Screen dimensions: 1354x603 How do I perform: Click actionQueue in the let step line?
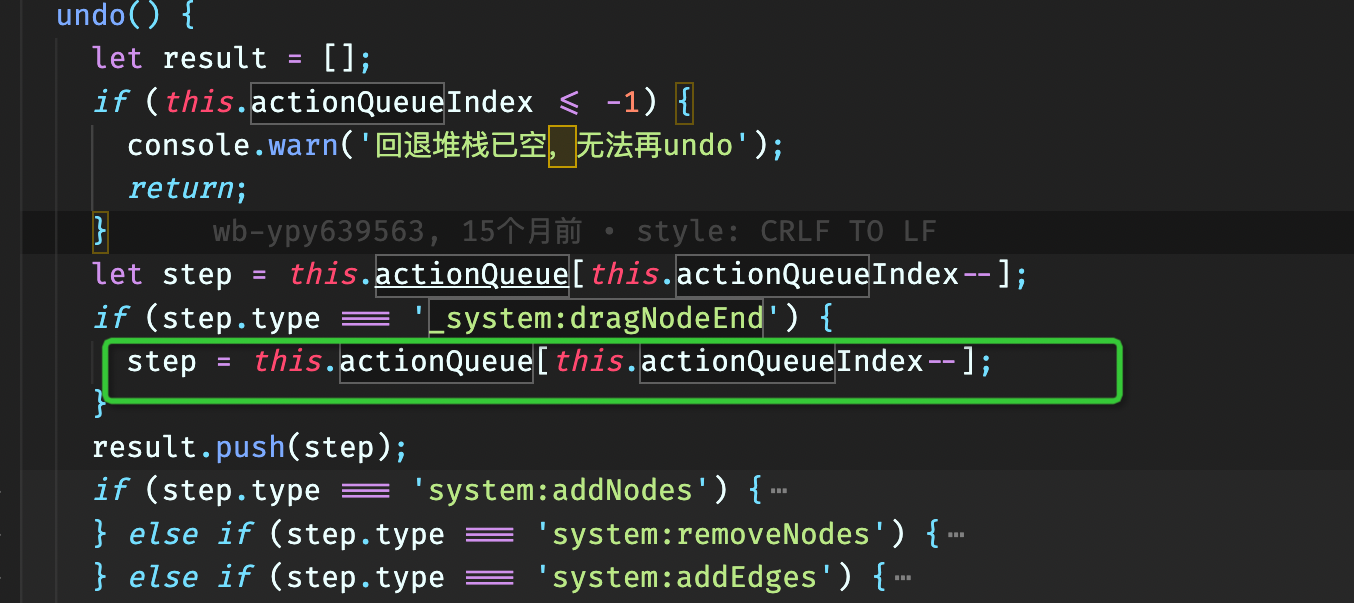pos(472,274)
